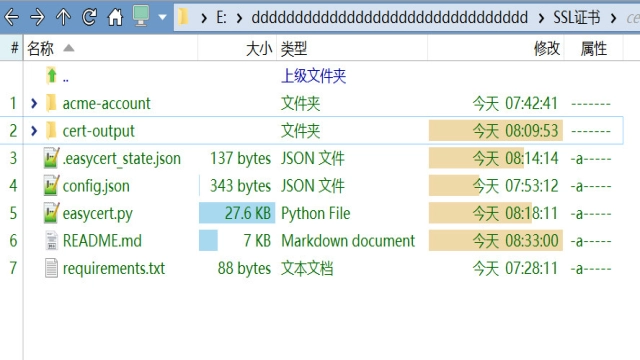Screen dimensions: 640x360
Task: Open the dropdown arrow next to the monitor icon
Action: 162,18
